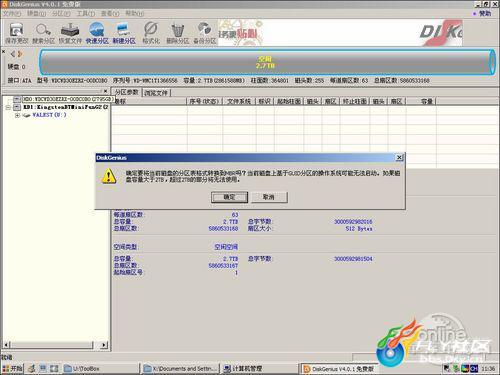Click the 赞助 sponsor link at top right
Viewport: 500px width, 375px height.
tap(485, 13)
